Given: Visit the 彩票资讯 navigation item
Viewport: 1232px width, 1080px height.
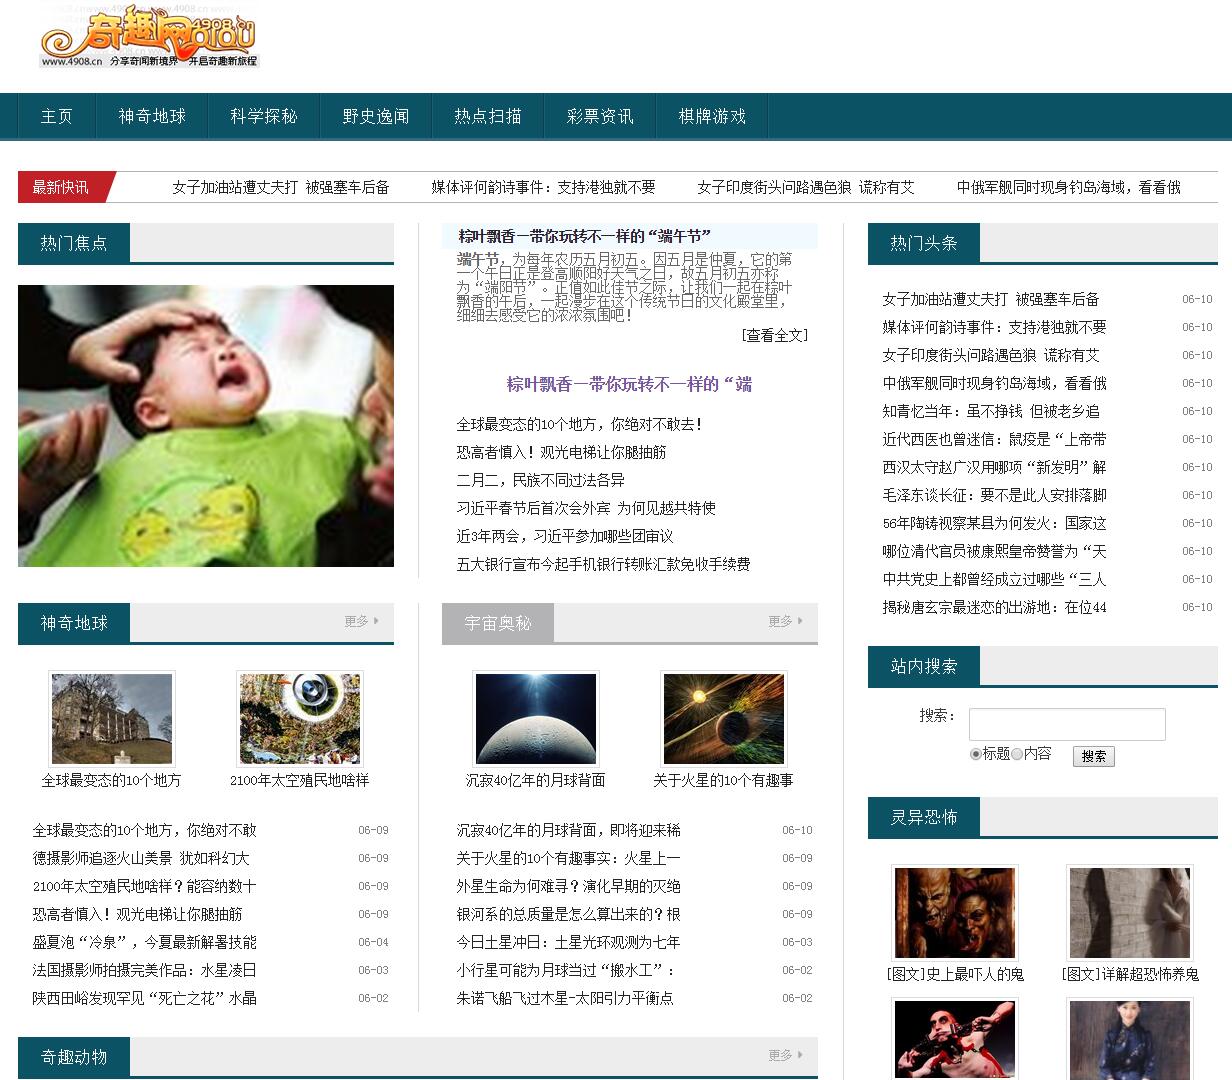Looking at the screenshot, I should tap(600, 116).
